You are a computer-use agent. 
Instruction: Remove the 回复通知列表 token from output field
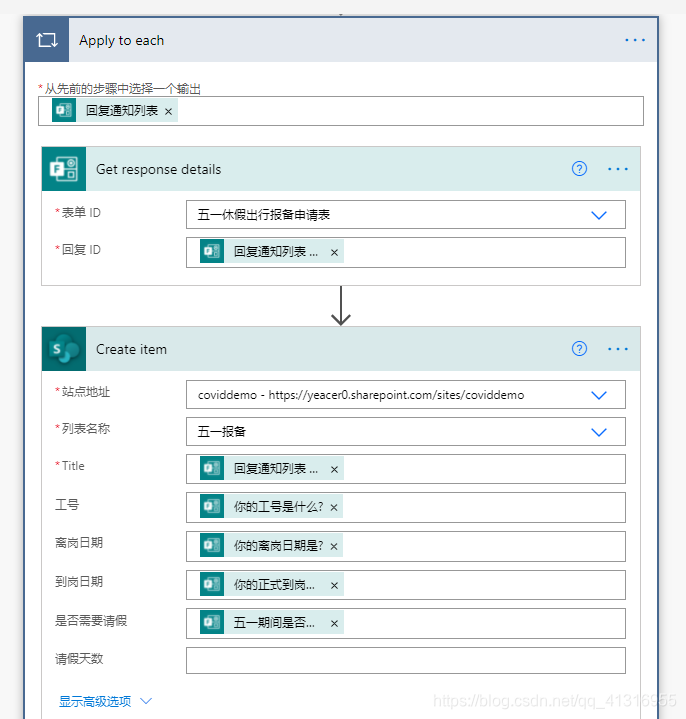coord(168,111)
